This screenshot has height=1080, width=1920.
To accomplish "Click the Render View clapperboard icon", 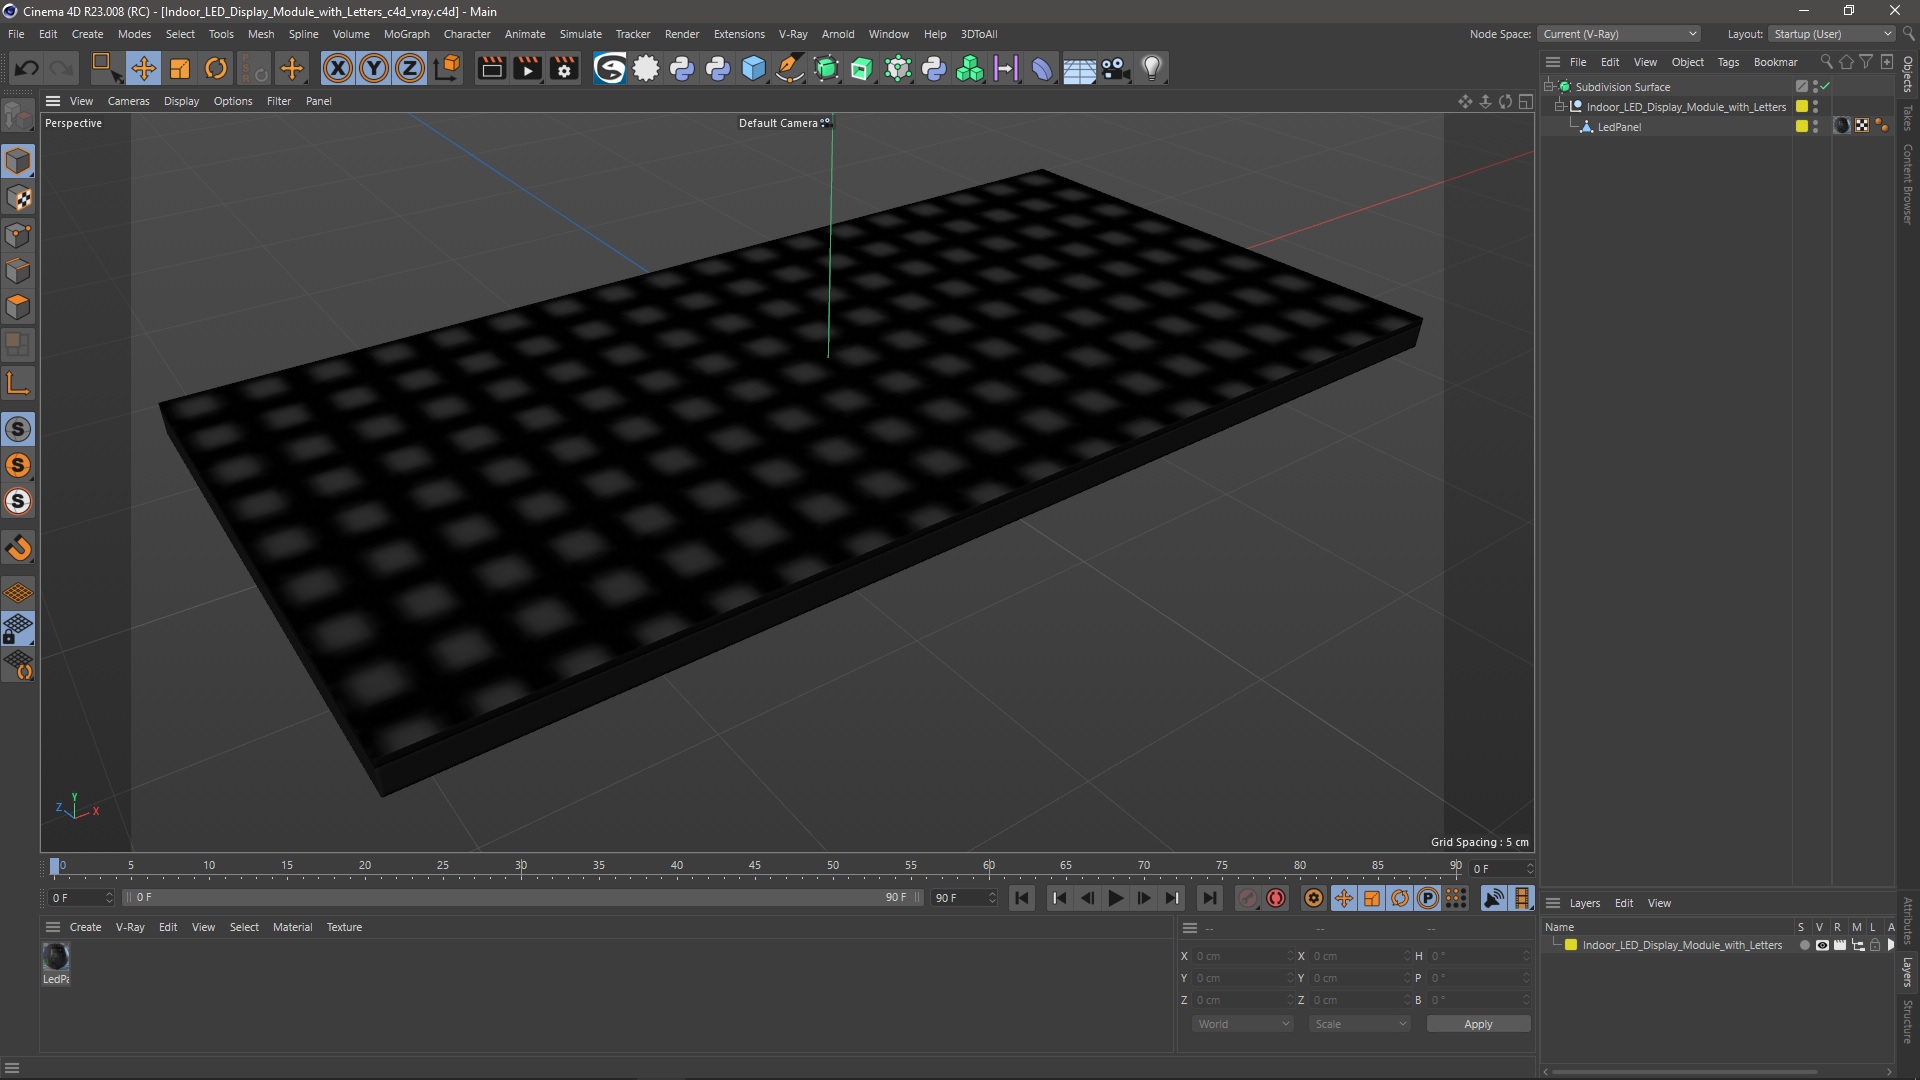I will pos(491,68).
